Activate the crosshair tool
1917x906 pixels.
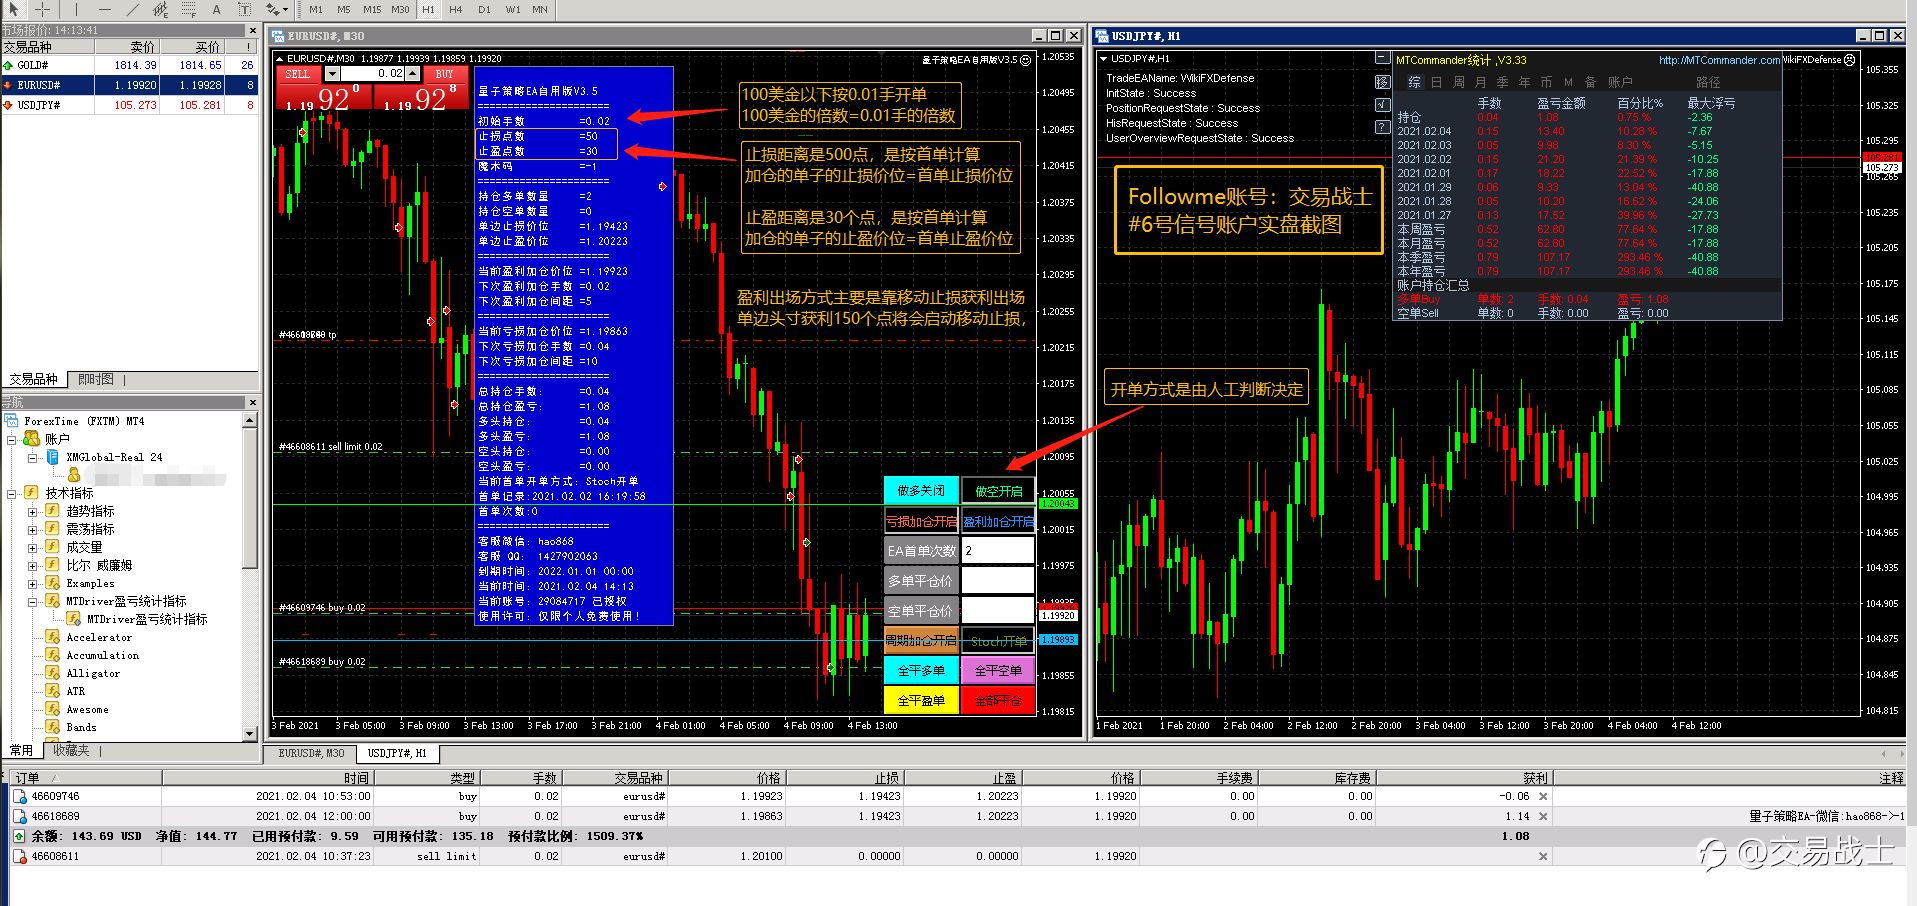coord(42,9)
